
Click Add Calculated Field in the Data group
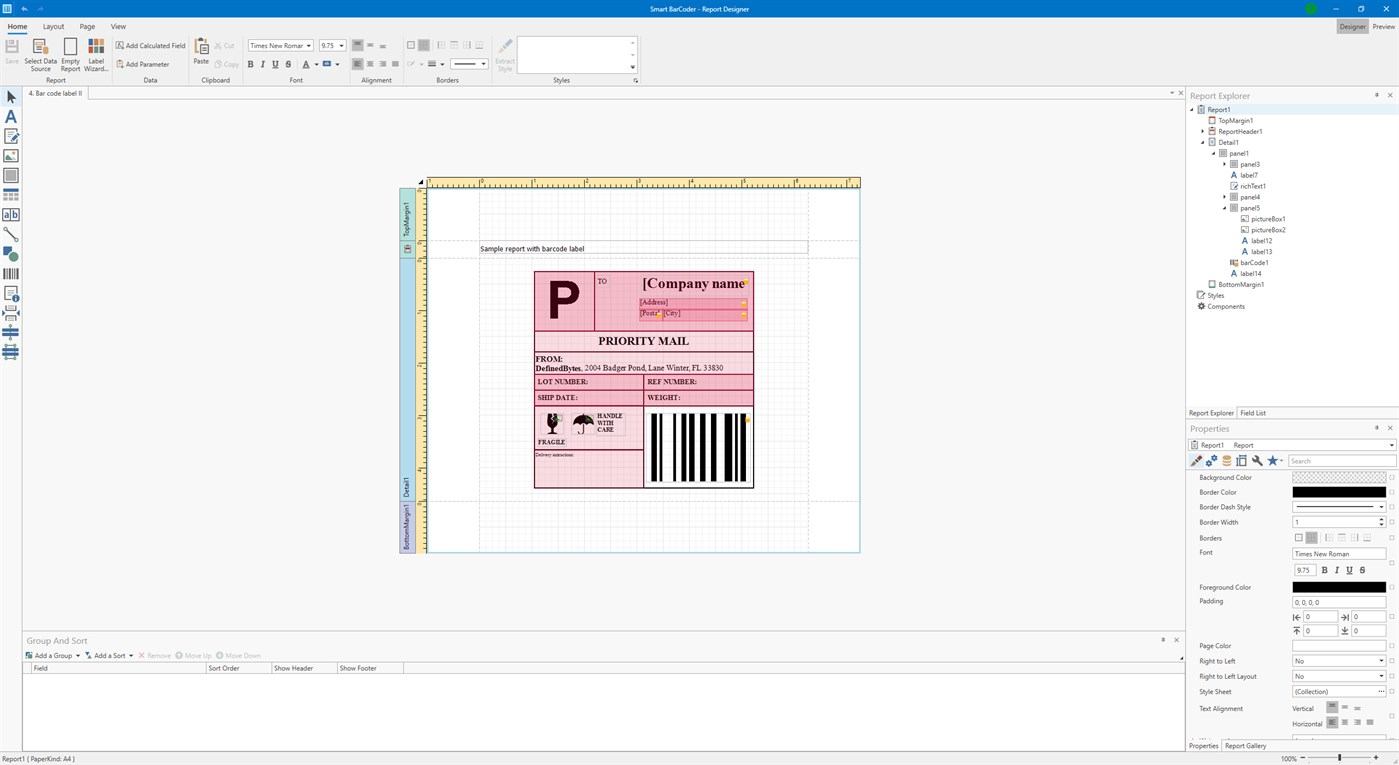click(150, 45)
